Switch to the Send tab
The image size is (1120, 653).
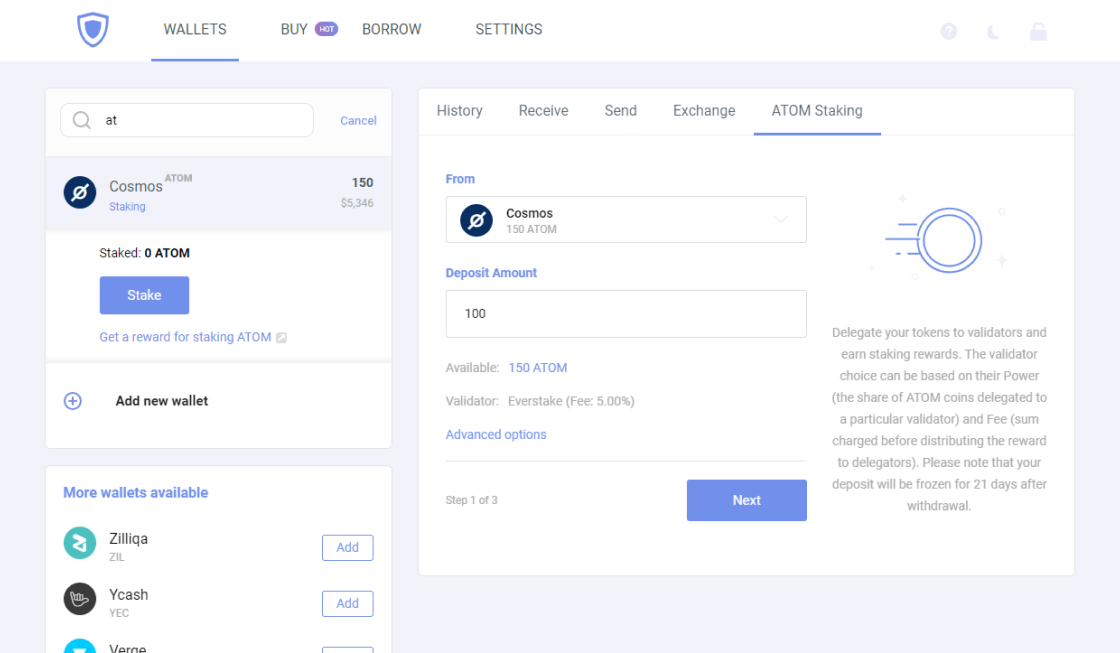tap(620, 111)
